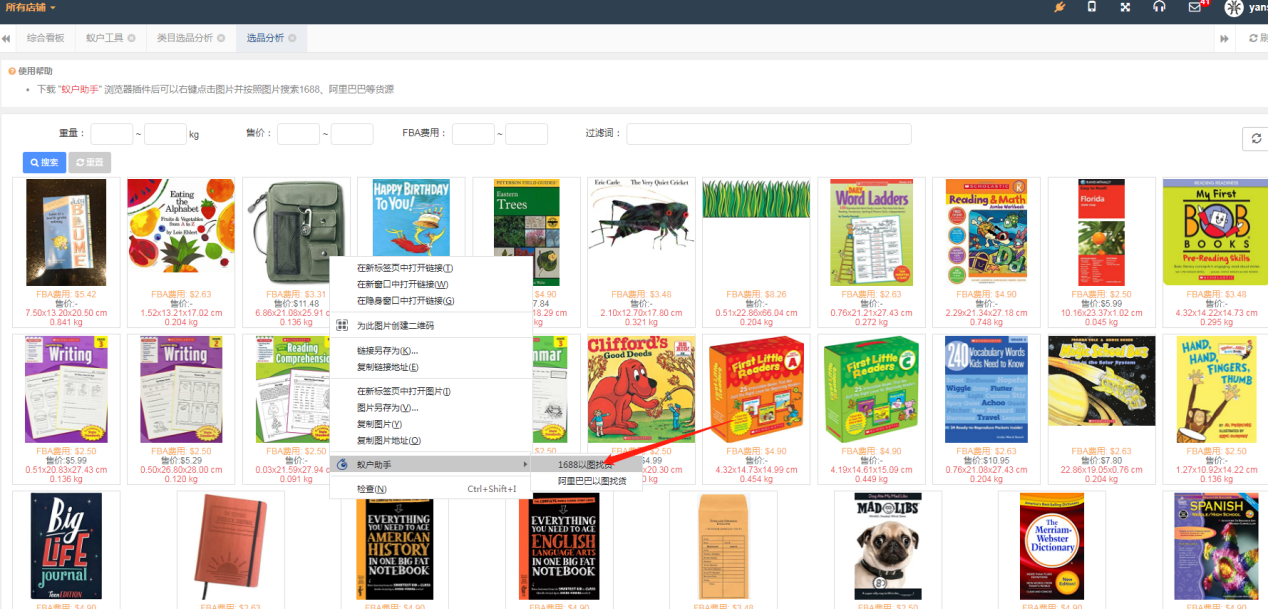Switch to the 综合看板 tab
This screenshot has height=609, width=1268.
(x=45, y=38)
